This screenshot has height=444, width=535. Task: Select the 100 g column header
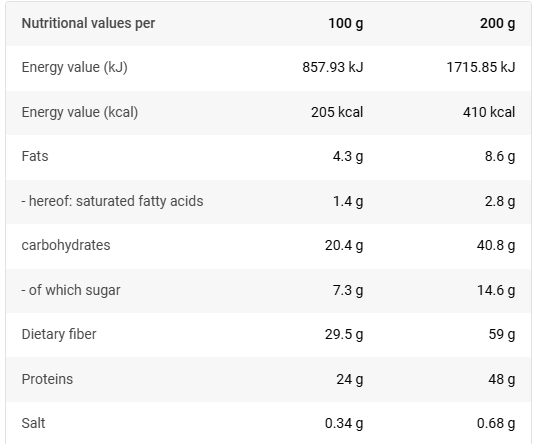(x=346, y=24)
